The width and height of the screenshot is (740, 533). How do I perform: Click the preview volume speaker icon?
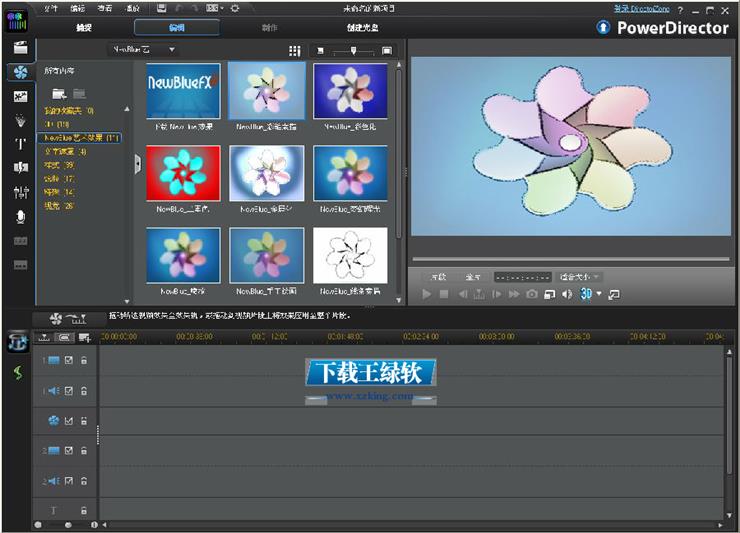click(x=567, y=294)
